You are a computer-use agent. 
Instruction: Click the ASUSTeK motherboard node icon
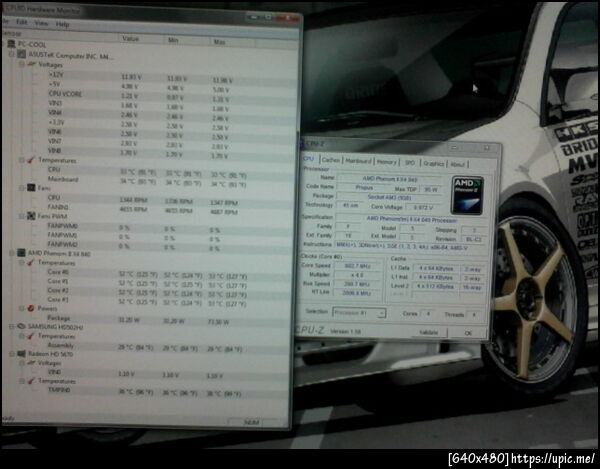21,54
